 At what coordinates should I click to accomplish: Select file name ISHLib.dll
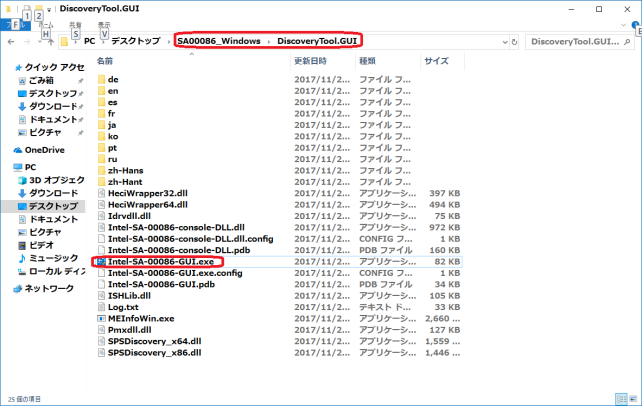pos(129,295)
